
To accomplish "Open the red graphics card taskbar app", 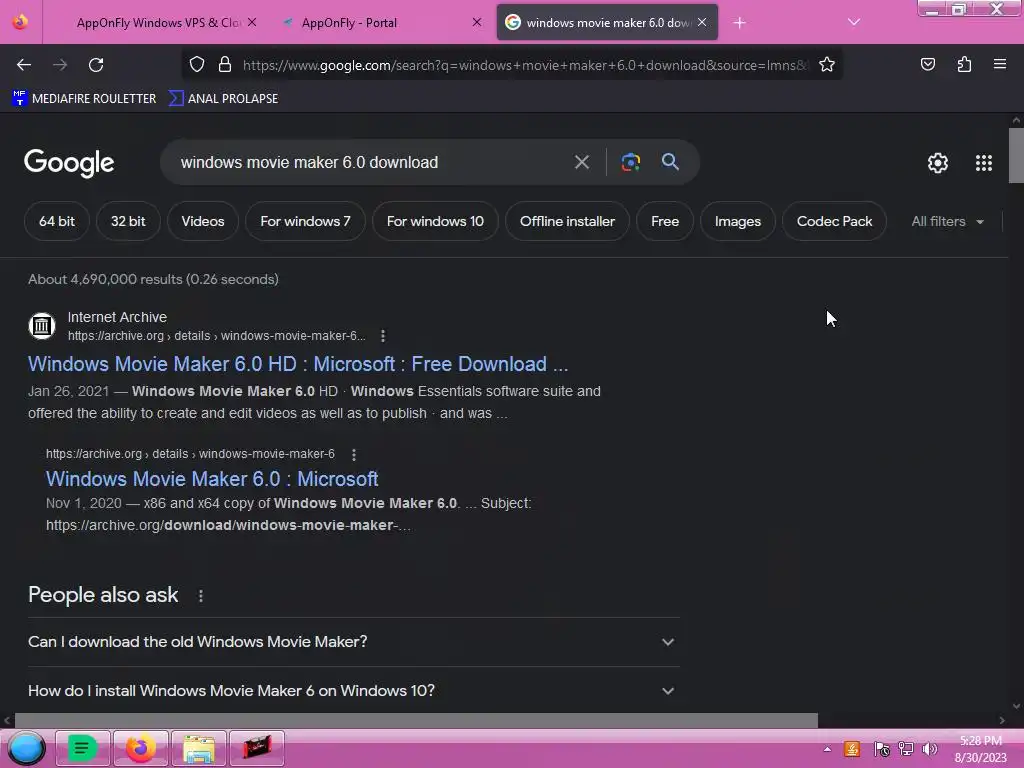I will [257, 748].
